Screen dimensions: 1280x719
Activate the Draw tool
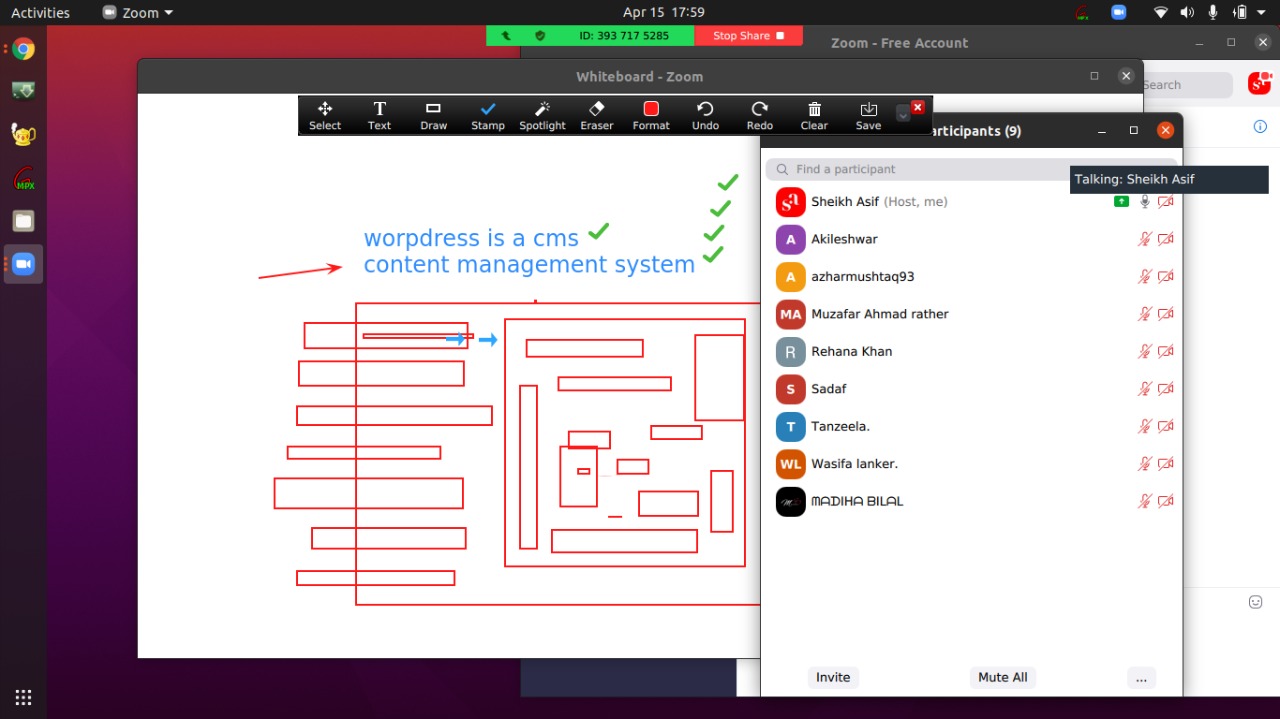(x=434, y=115)
